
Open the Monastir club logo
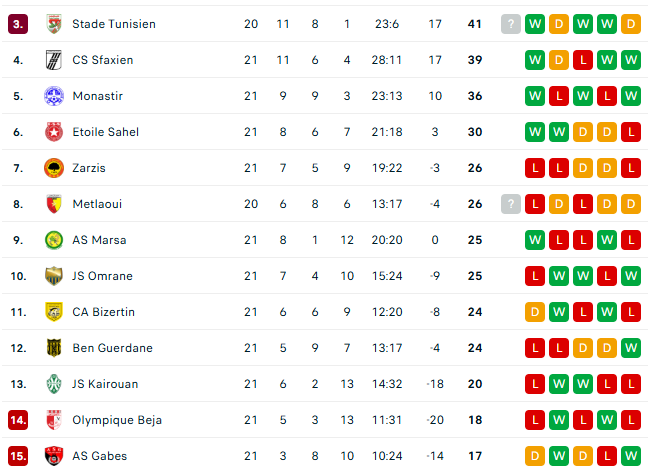54,96
